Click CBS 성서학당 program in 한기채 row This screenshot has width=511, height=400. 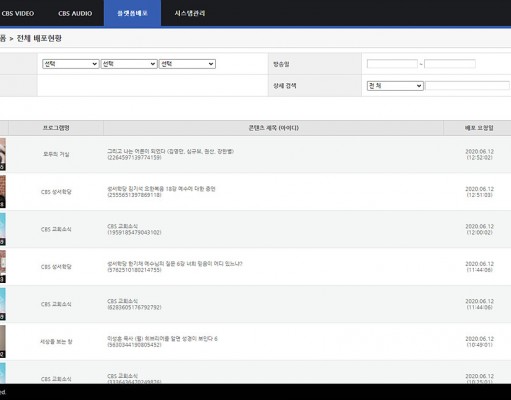coord(56,267)
